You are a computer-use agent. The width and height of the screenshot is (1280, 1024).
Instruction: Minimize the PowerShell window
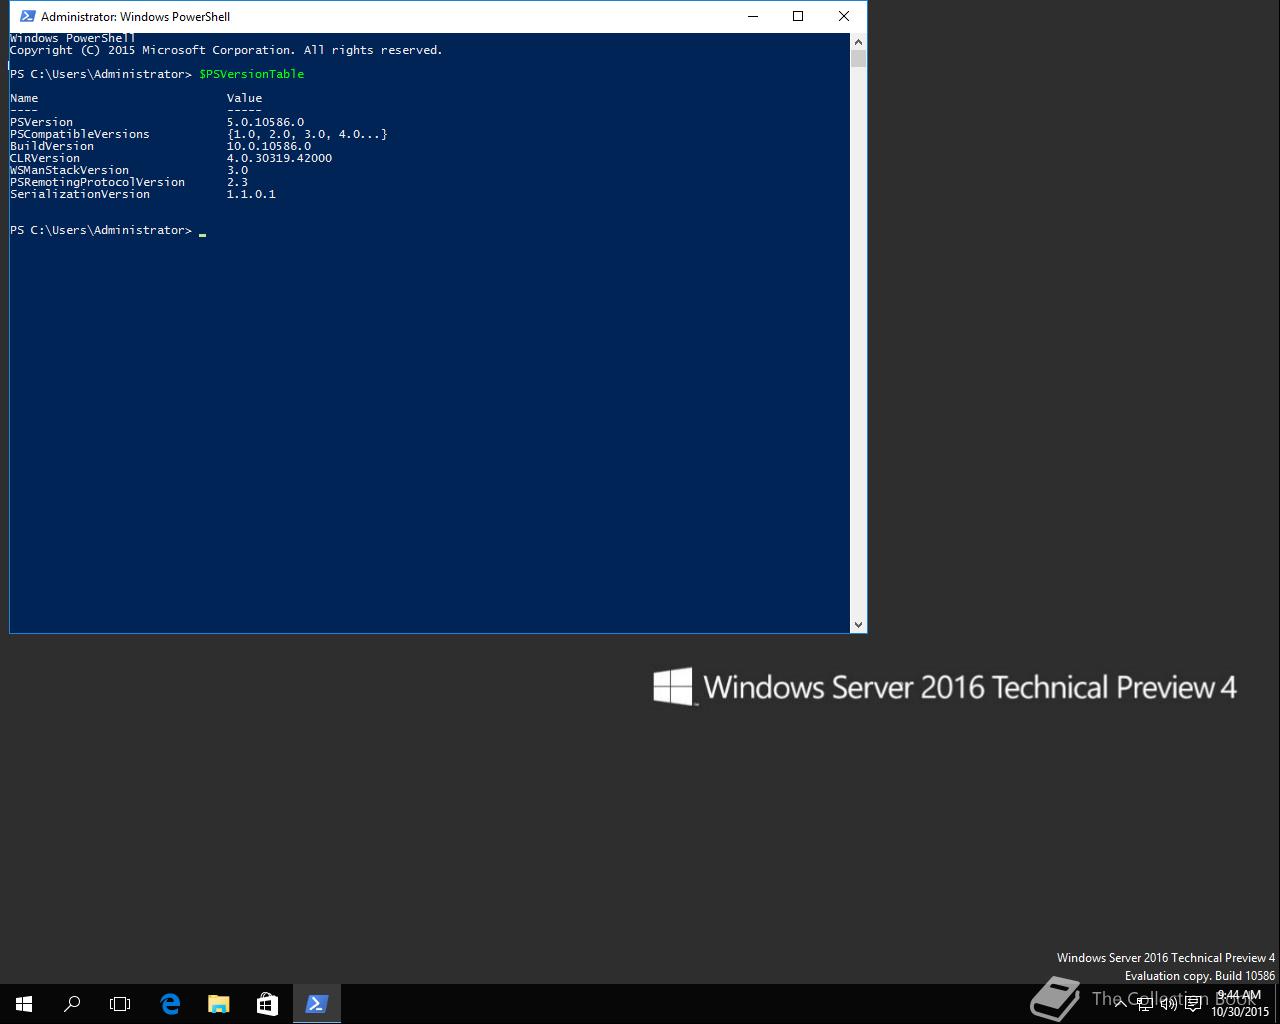click(x=753, y=16)
